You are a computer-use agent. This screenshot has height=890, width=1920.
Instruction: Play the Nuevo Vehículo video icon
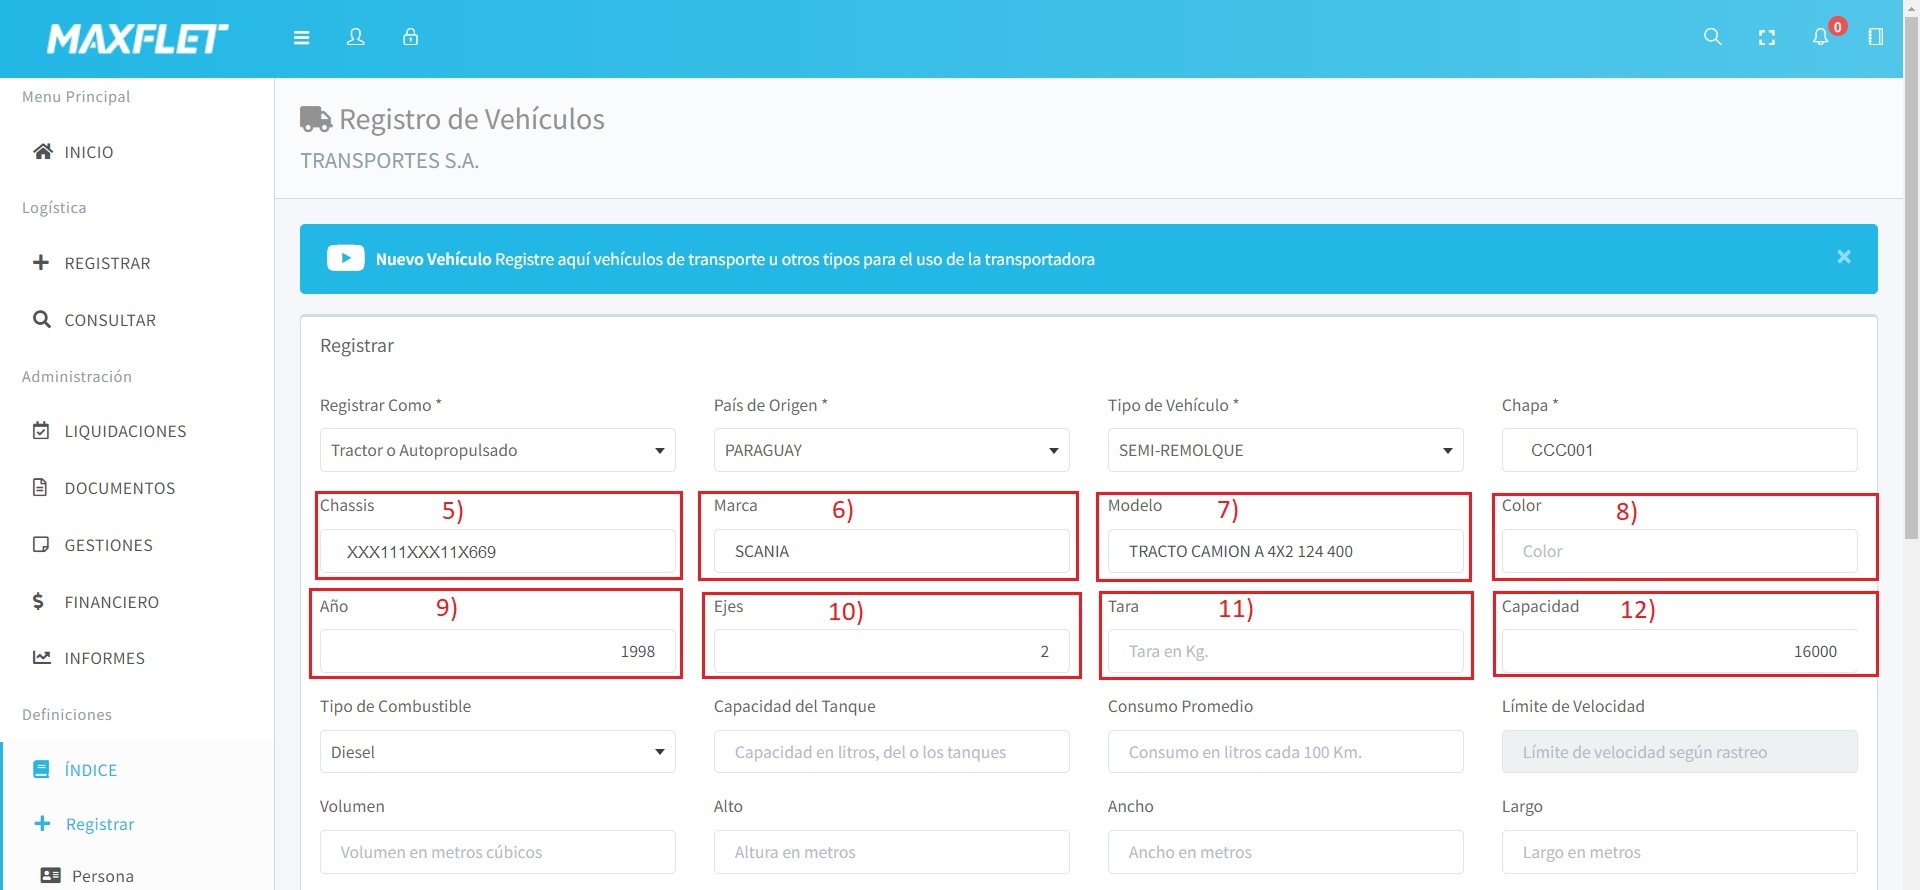pyautogui.click(x=345, y=259)
